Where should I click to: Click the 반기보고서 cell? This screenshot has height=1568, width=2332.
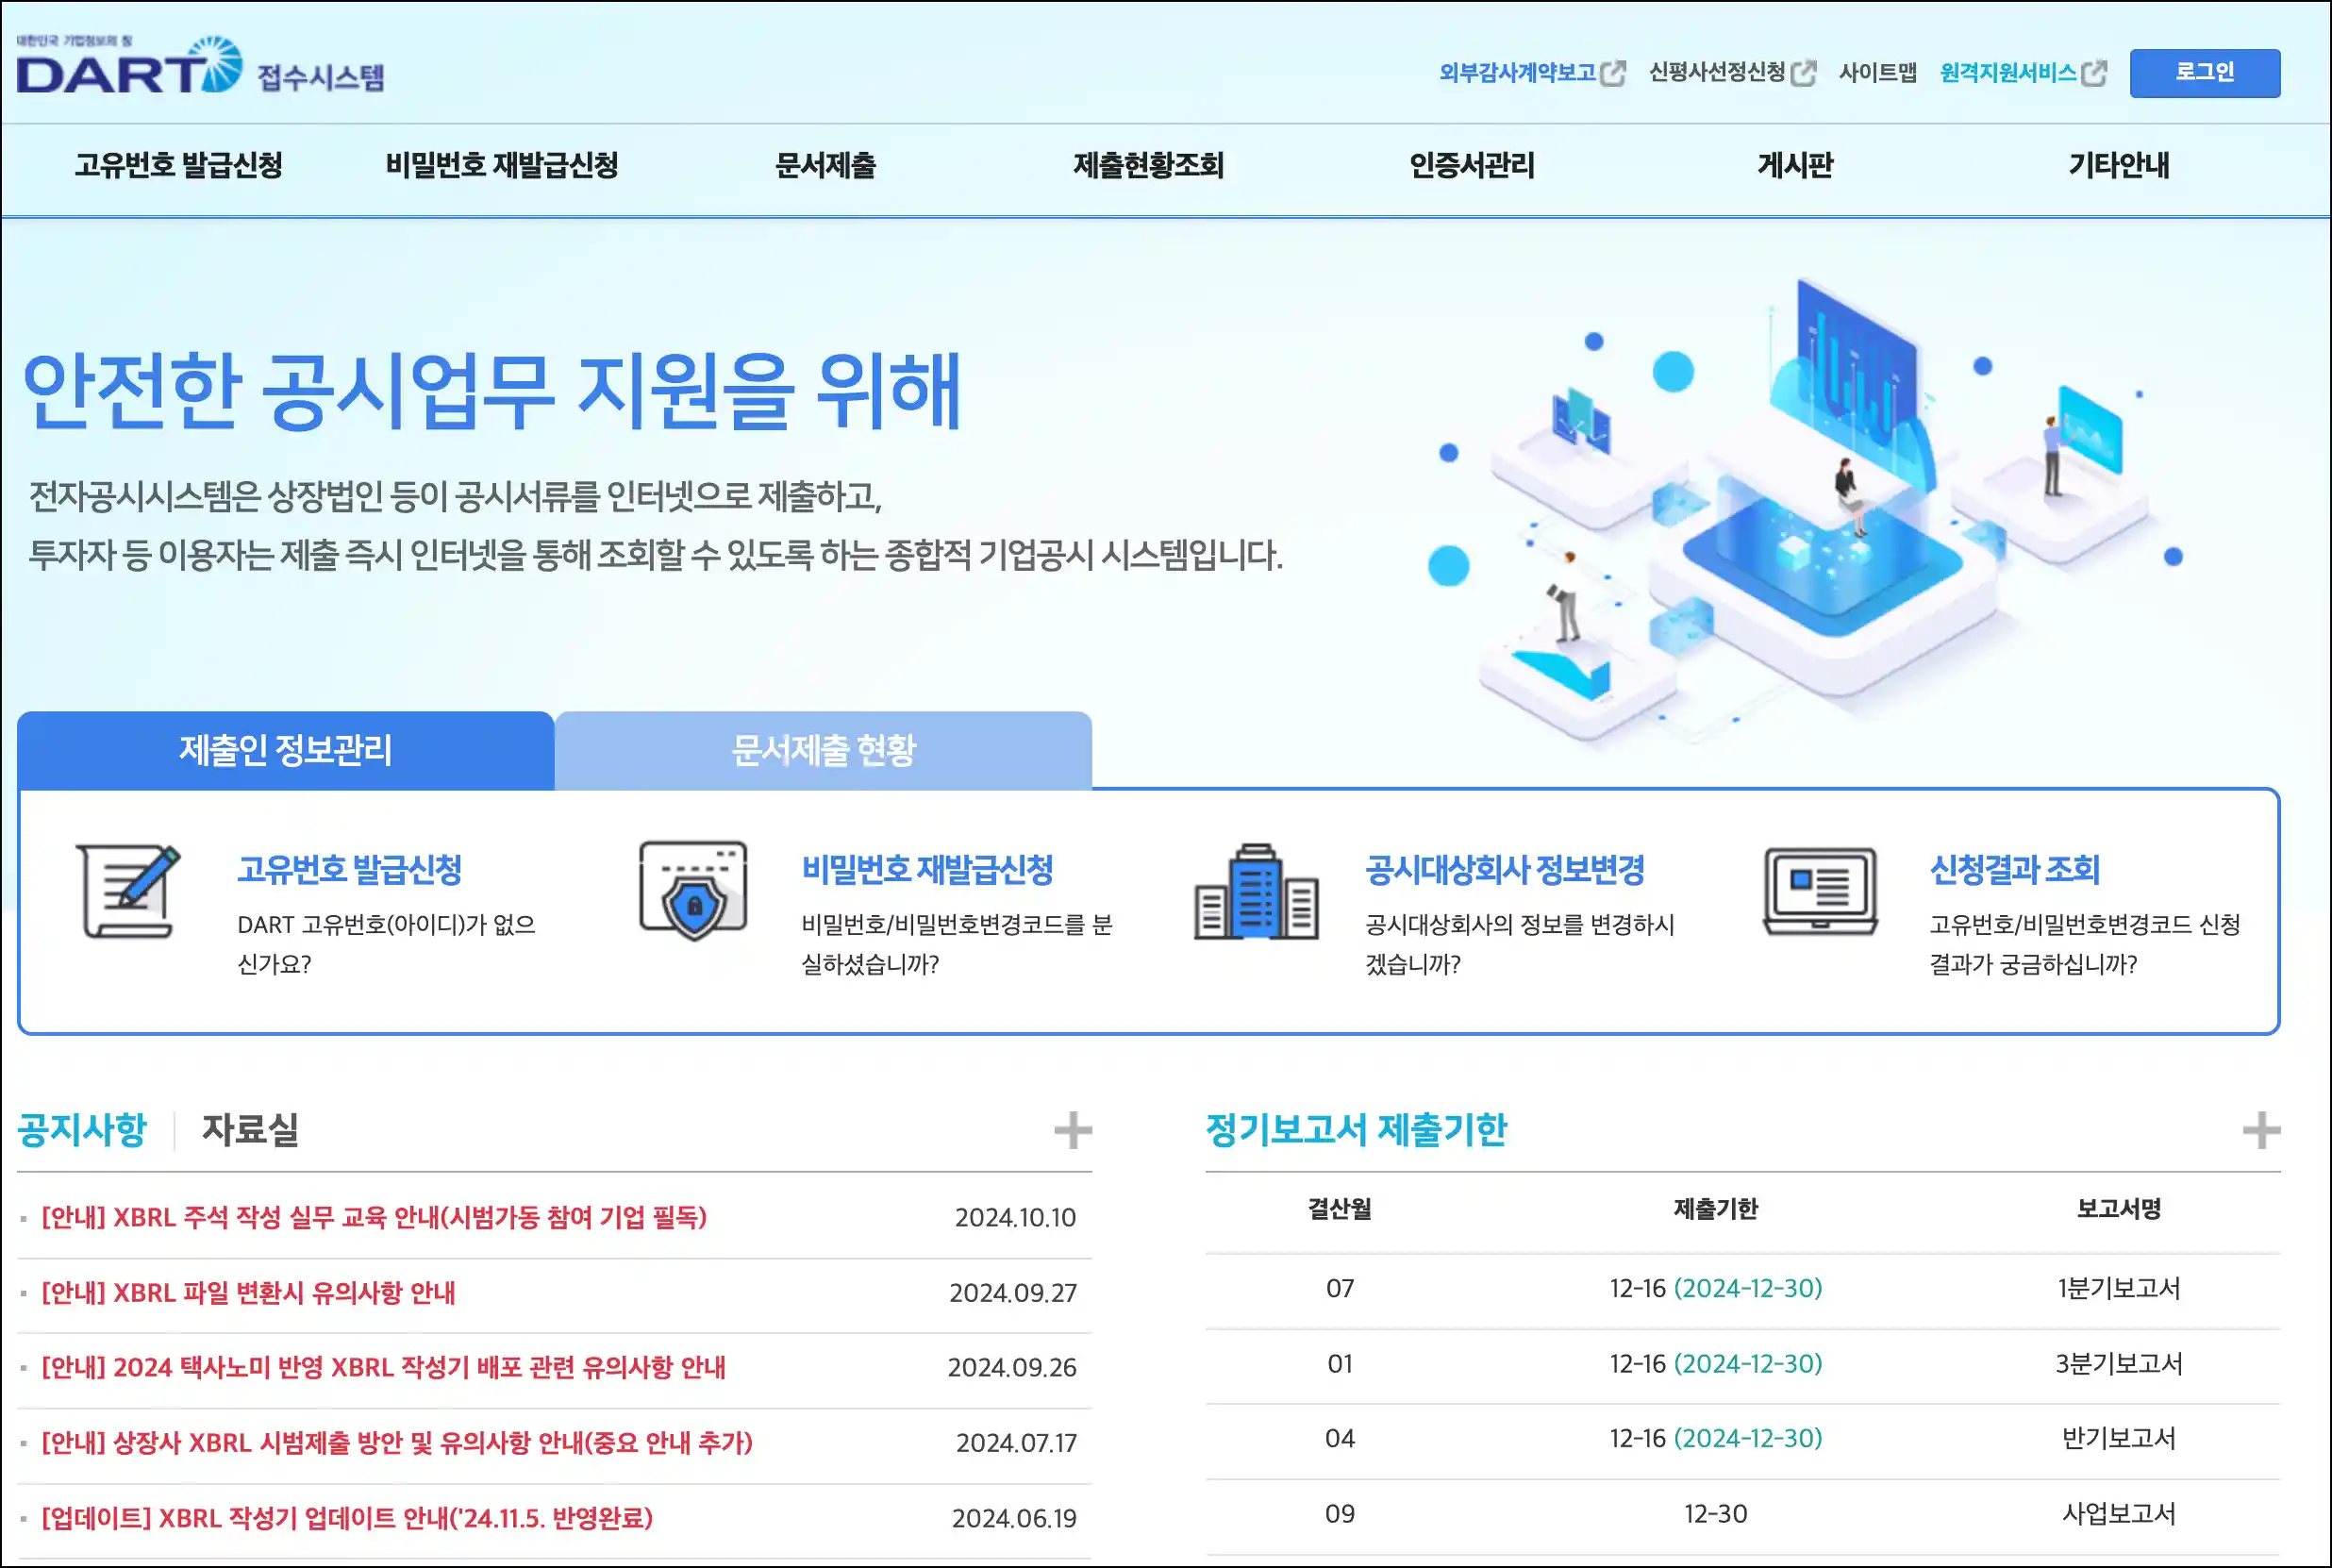[2118, 1439]
